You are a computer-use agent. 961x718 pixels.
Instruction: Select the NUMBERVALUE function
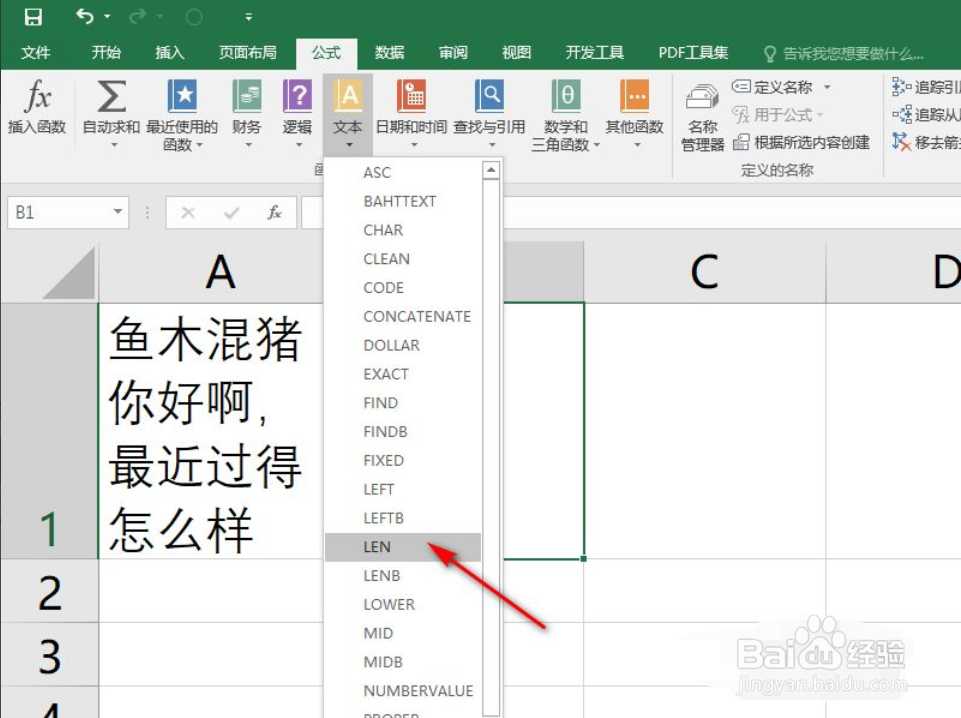coord(403,691)
